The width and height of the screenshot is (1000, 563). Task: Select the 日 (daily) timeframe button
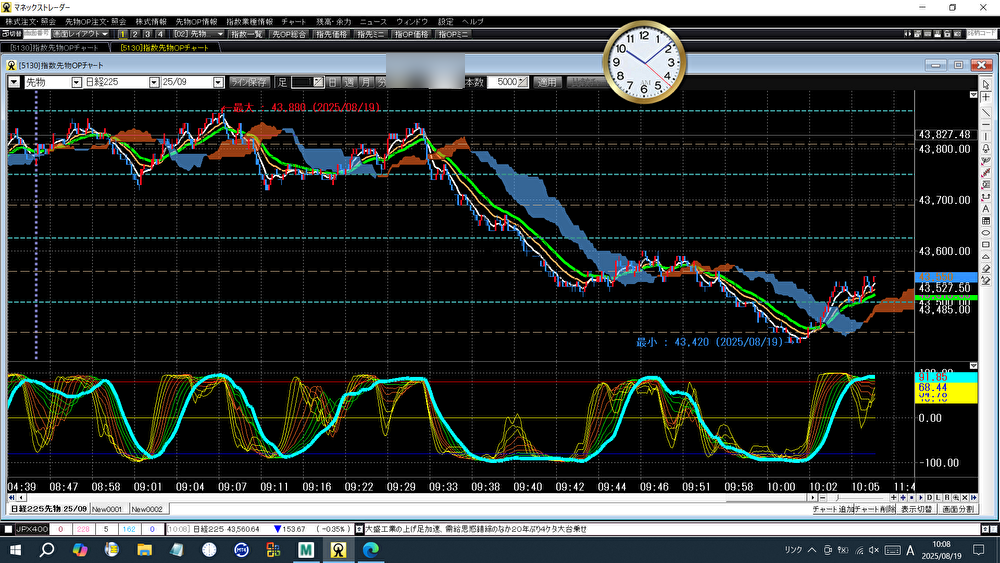pos(333,82)
